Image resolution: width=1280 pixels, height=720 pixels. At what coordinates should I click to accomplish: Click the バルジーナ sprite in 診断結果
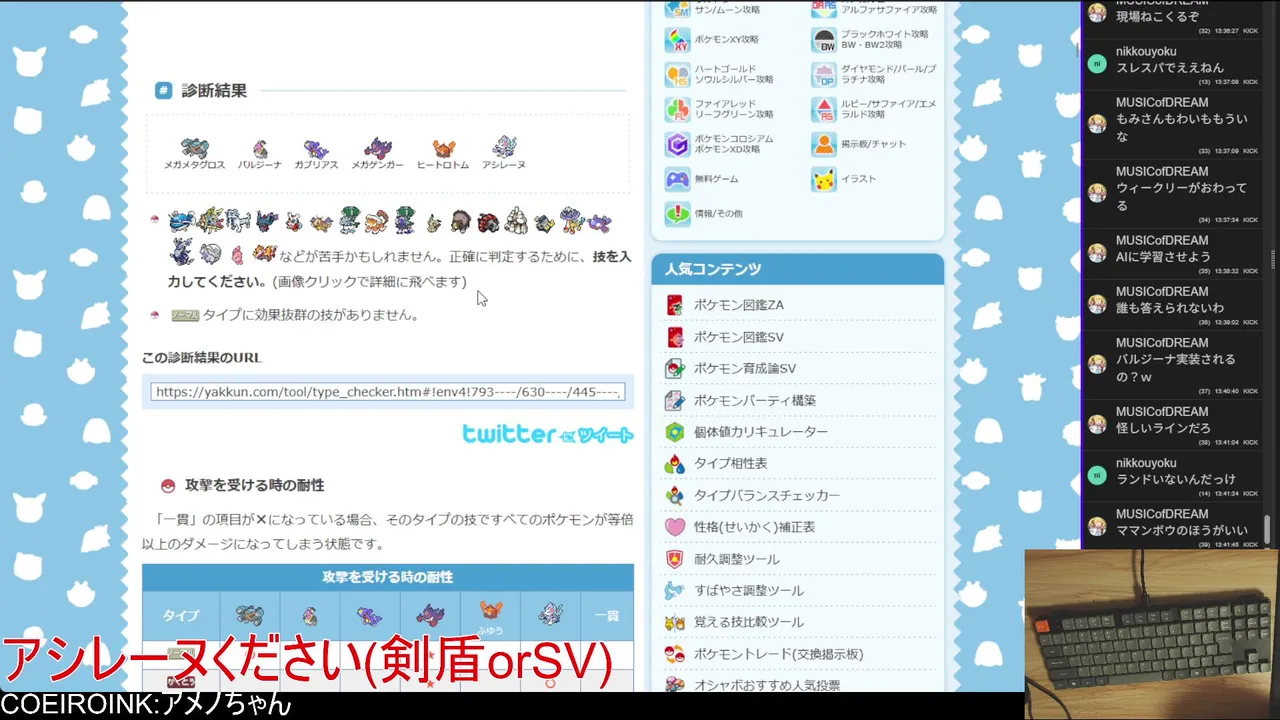(260, 148)
